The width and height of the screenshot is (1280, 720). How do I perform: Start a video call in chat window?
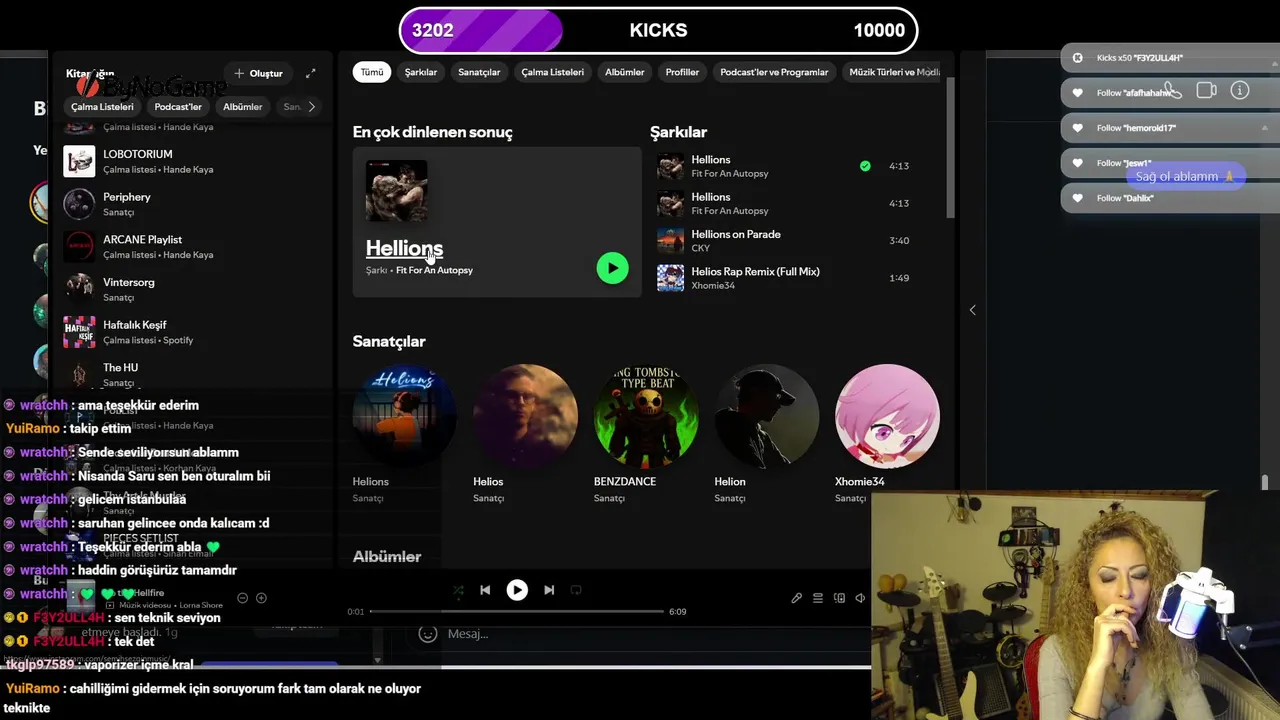(1206, 90)
